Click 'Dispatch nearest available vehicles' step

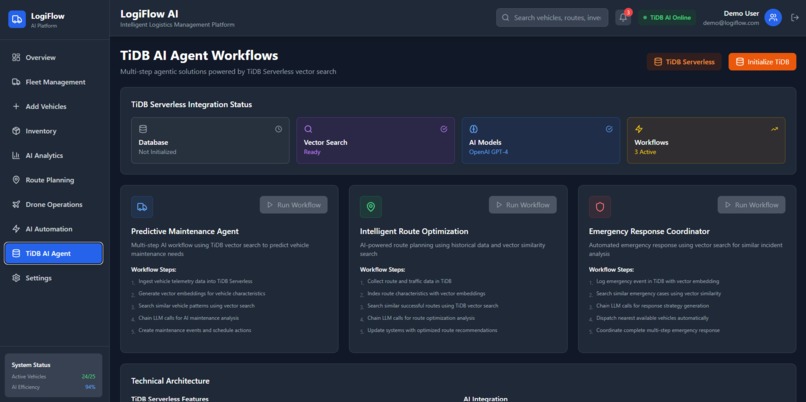(652, 318)
